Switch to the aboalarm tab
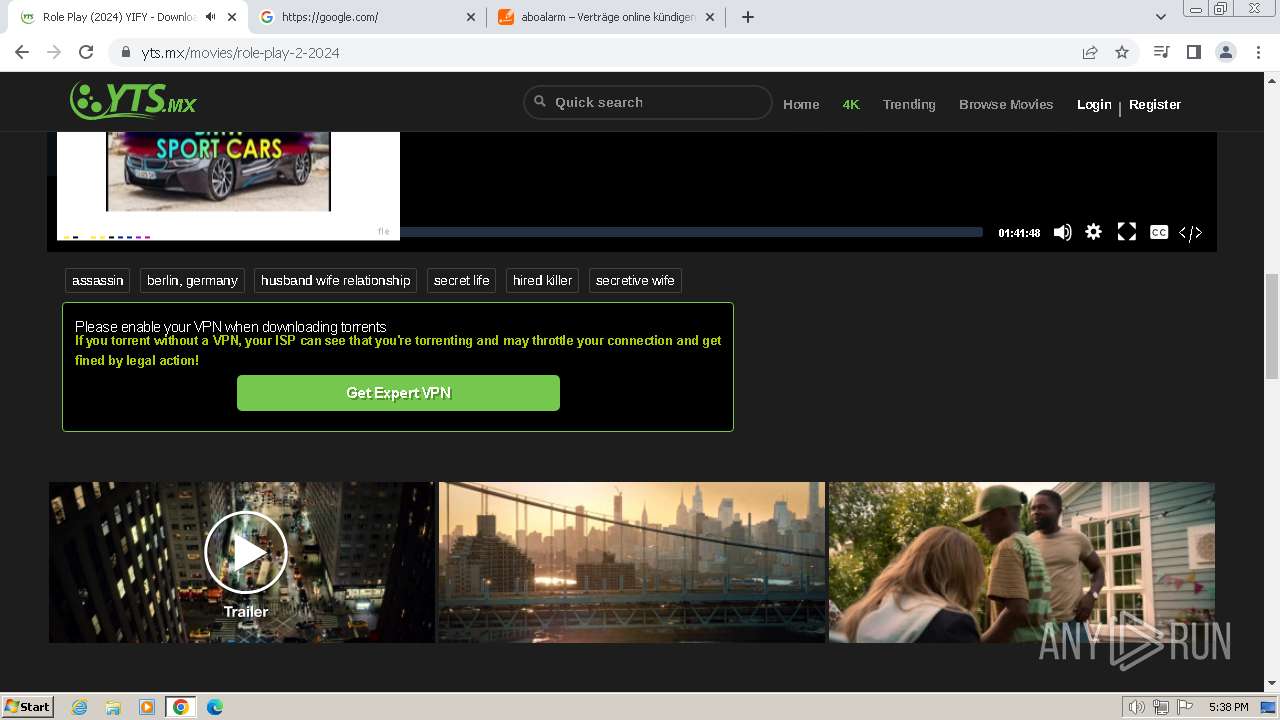The width and height of the screenshot is (1280, 720). pyautogui.click(x=607, y=17)
